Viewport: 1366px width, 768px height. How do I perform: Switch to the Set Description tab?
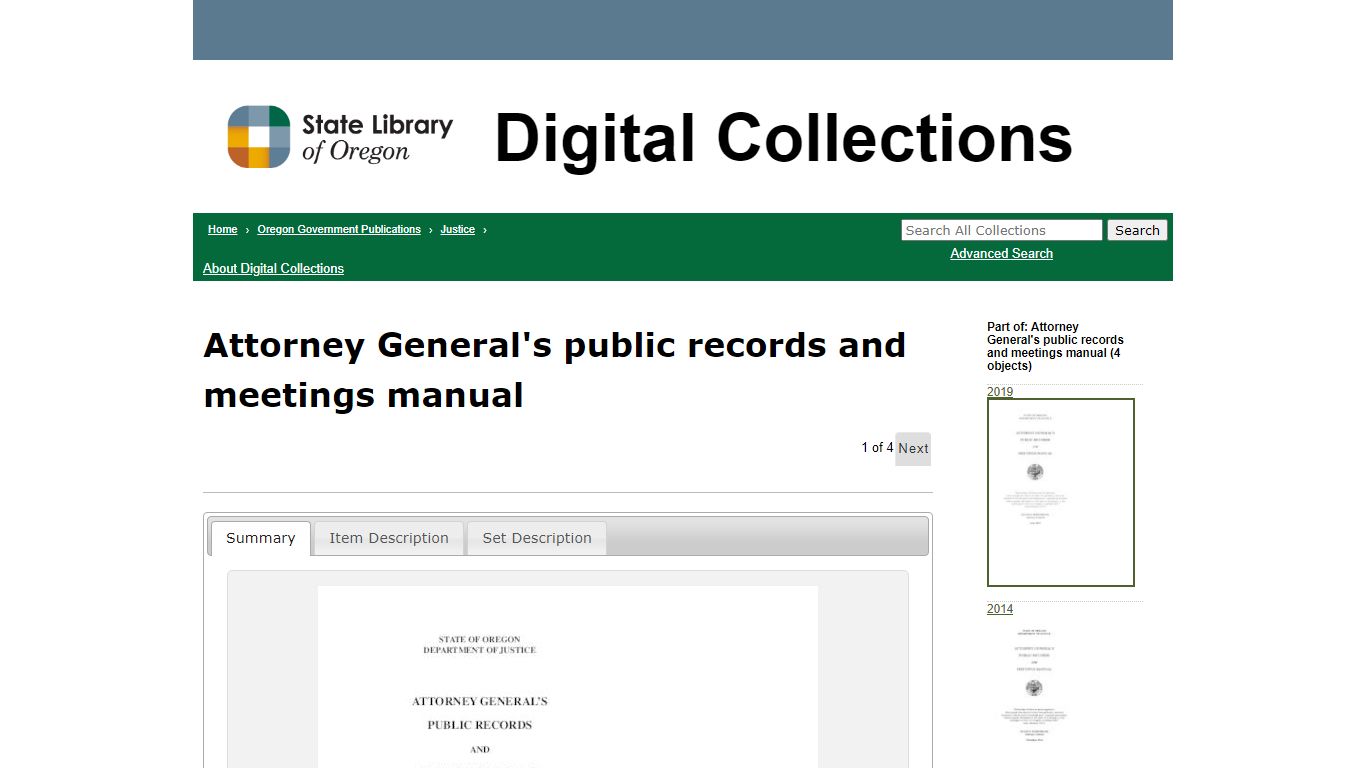[537, 538]
